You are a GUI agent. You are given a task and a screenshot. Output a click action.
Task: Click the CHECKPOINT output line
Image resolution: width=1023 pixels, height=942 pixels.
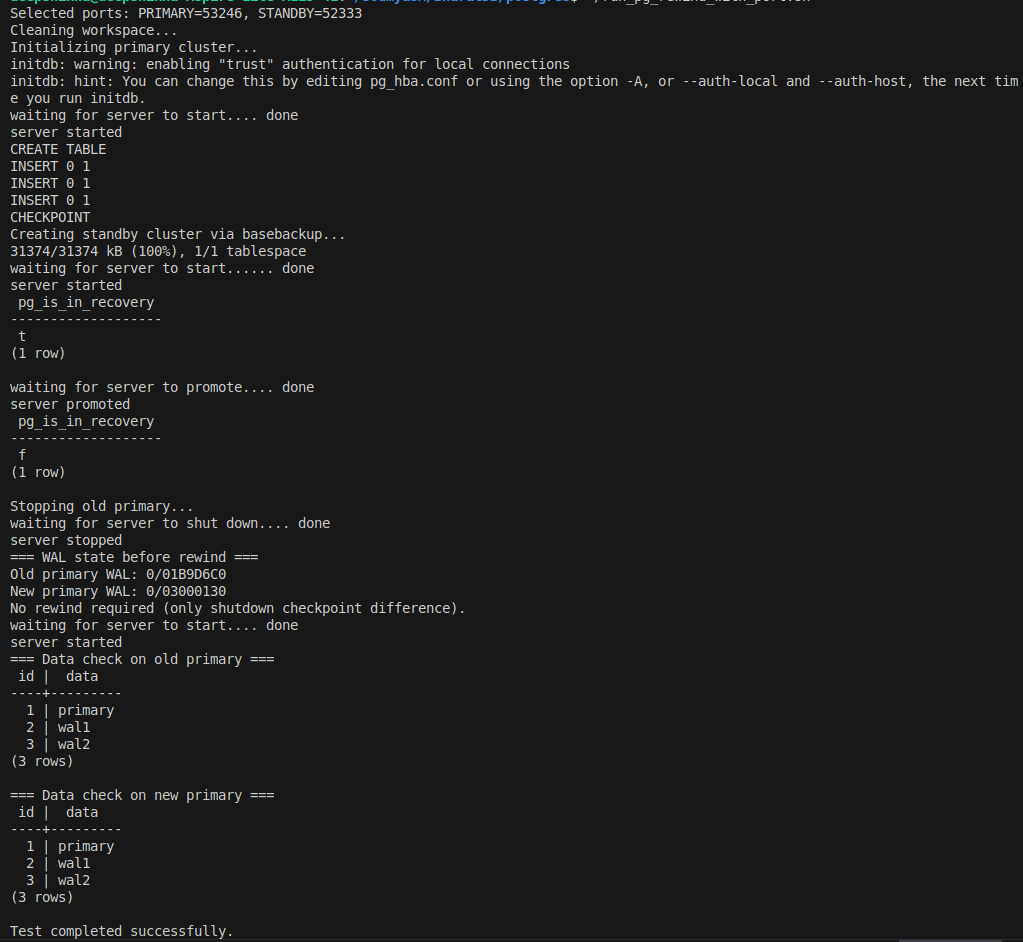pos(50,218)
